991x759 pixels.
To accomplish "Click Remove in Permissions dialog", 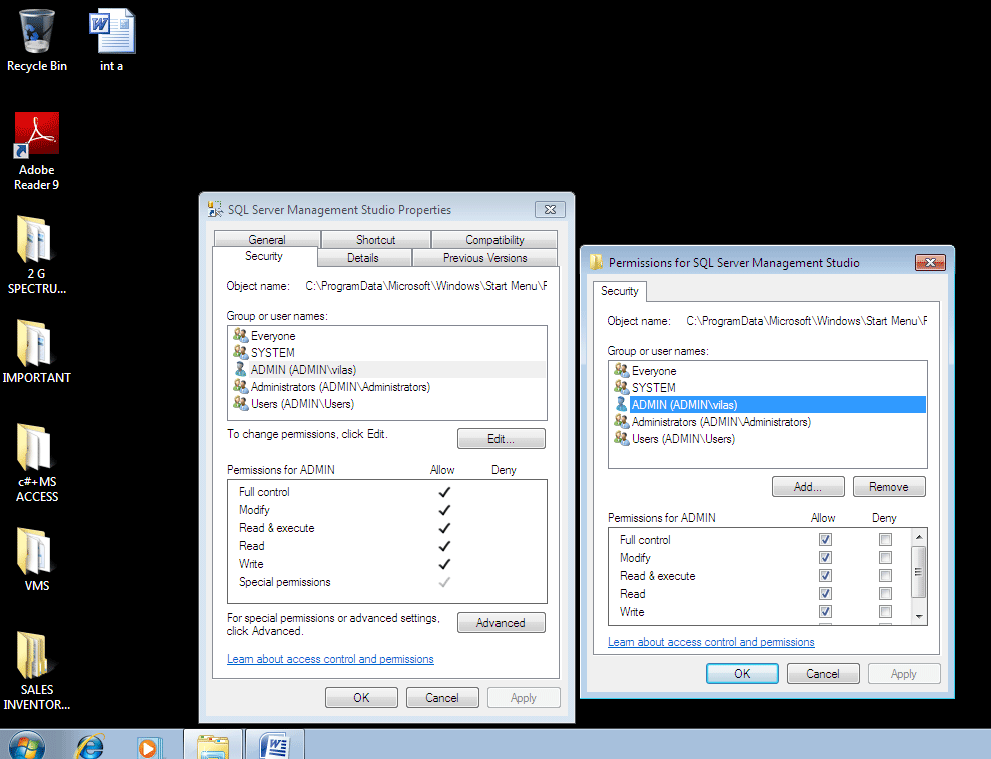I will coord(889,487).
